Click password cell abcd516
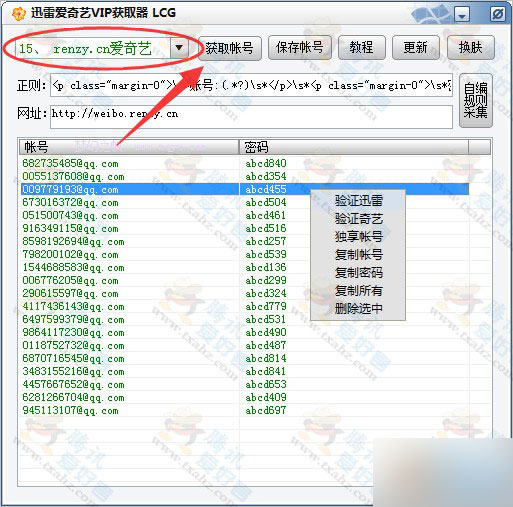The height and width of the screenshot is (507, 513). click(266, 228)
